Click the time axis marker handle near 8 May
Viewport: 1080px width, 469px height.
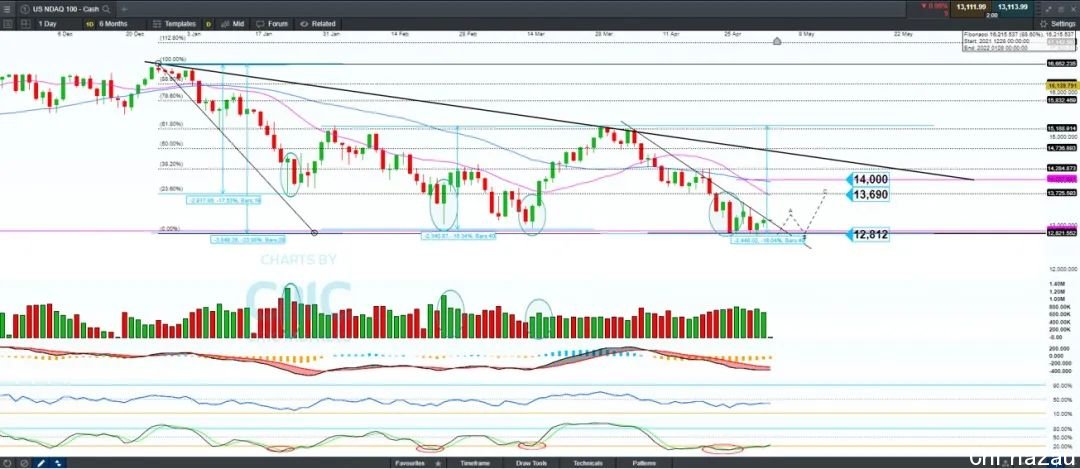[777, 41]
